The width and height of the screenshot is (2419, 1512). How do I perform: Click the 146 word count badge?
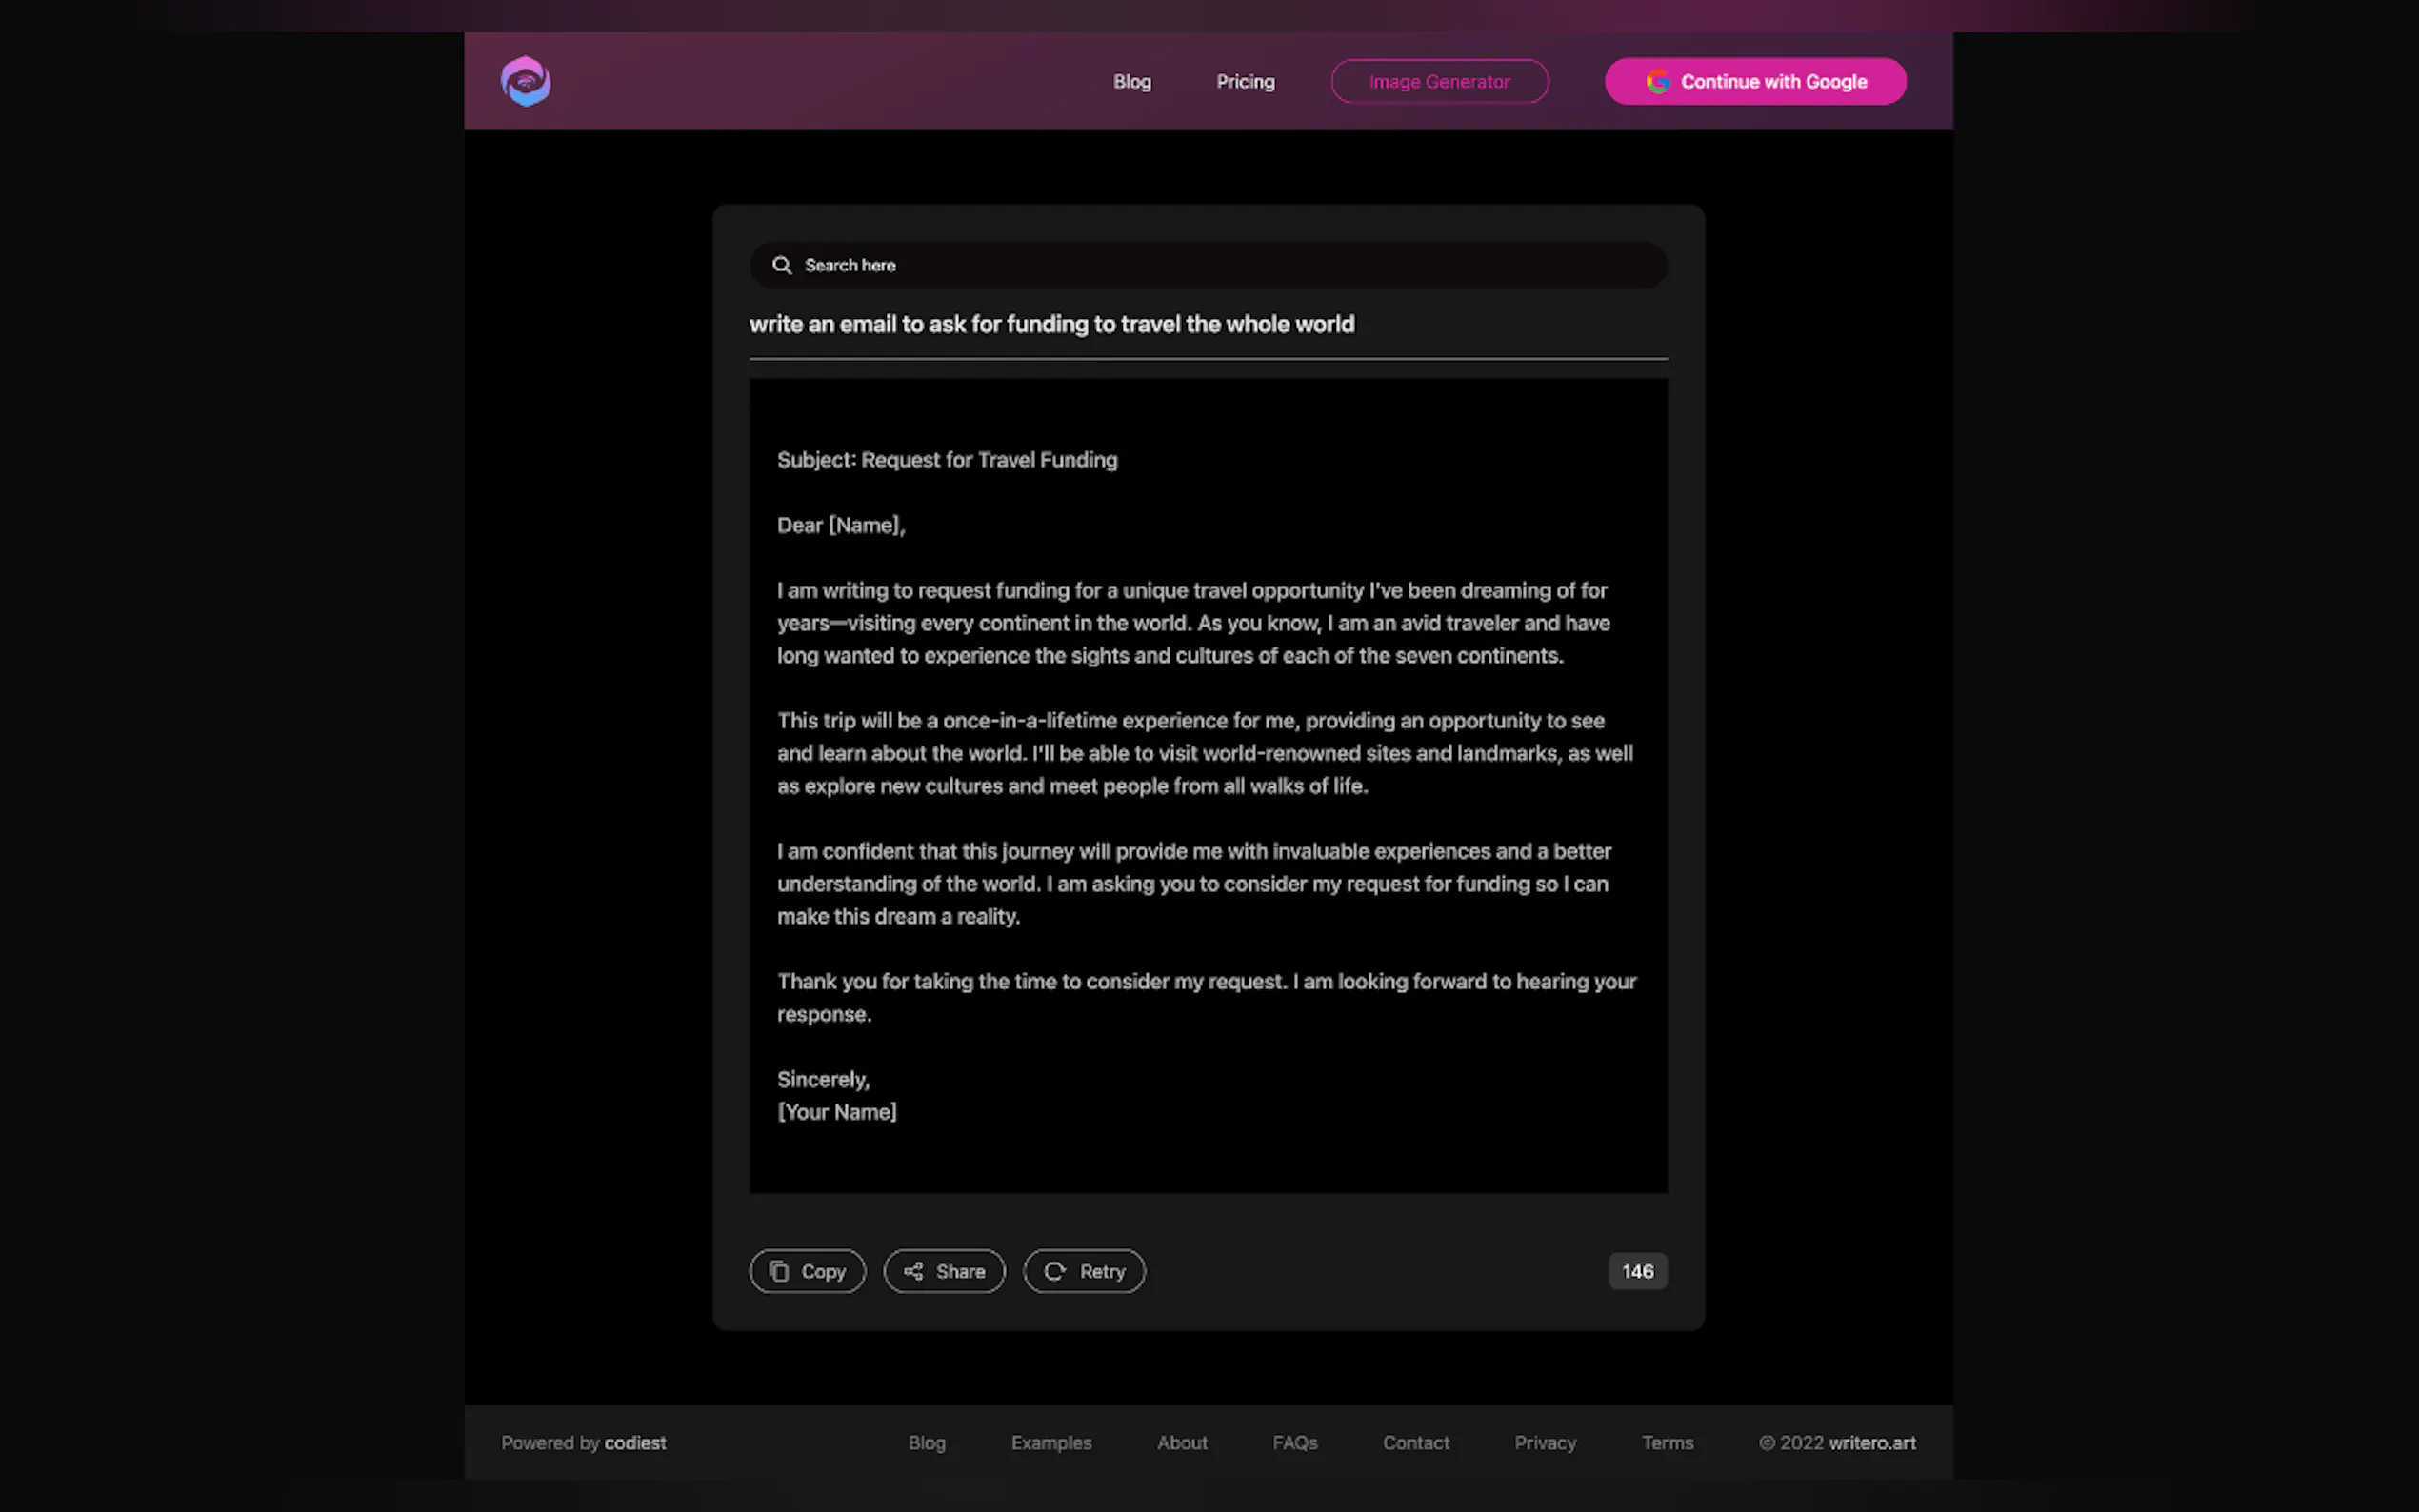click(x=1636, y=1271)
